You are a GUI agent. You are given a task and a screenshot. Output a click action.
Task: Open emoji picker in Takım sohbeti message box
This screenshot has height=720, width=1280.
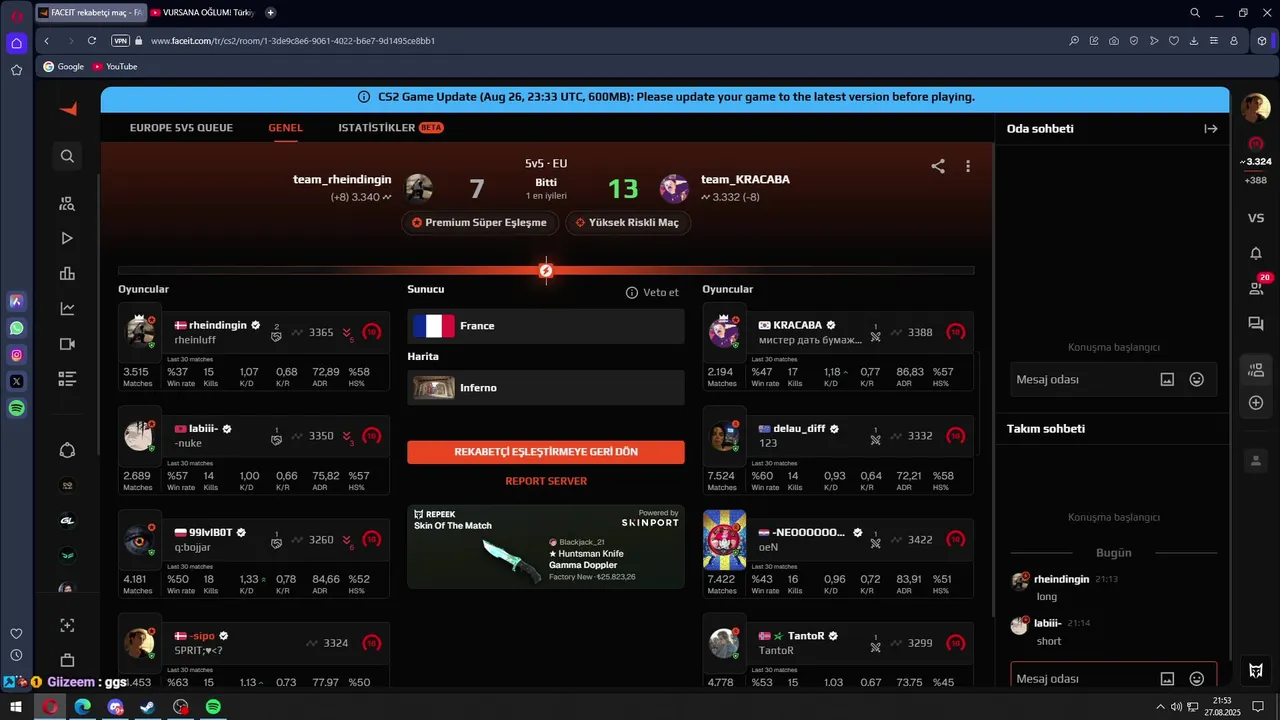[x=1196, y=679]
